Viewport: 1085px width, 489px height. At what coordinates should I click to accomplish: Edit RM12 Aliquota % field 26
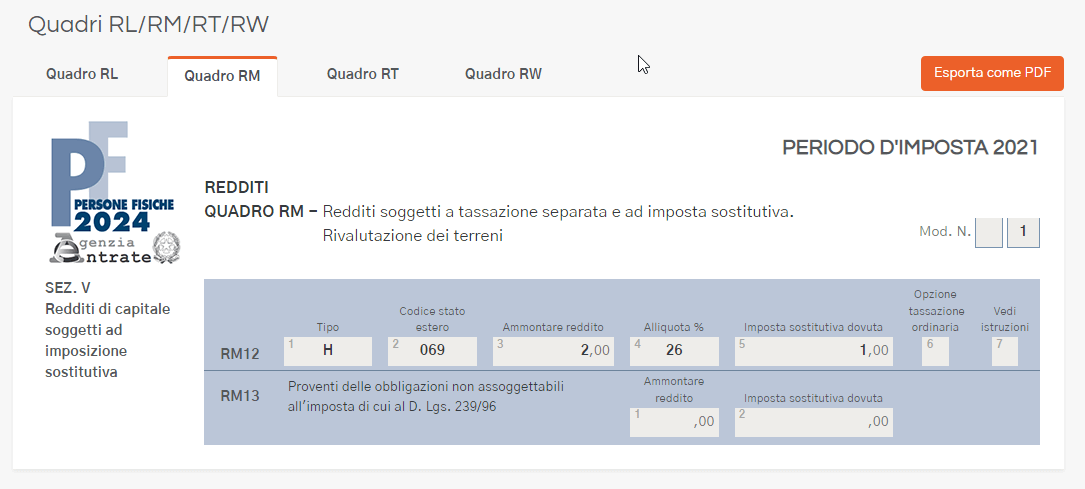(x=674, y=351)
